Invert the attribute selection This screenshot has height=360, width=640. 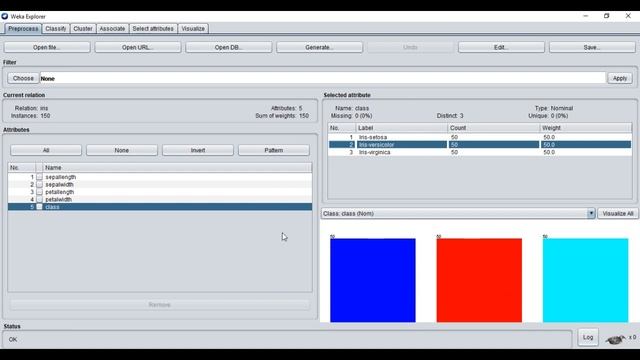(198, 150)
